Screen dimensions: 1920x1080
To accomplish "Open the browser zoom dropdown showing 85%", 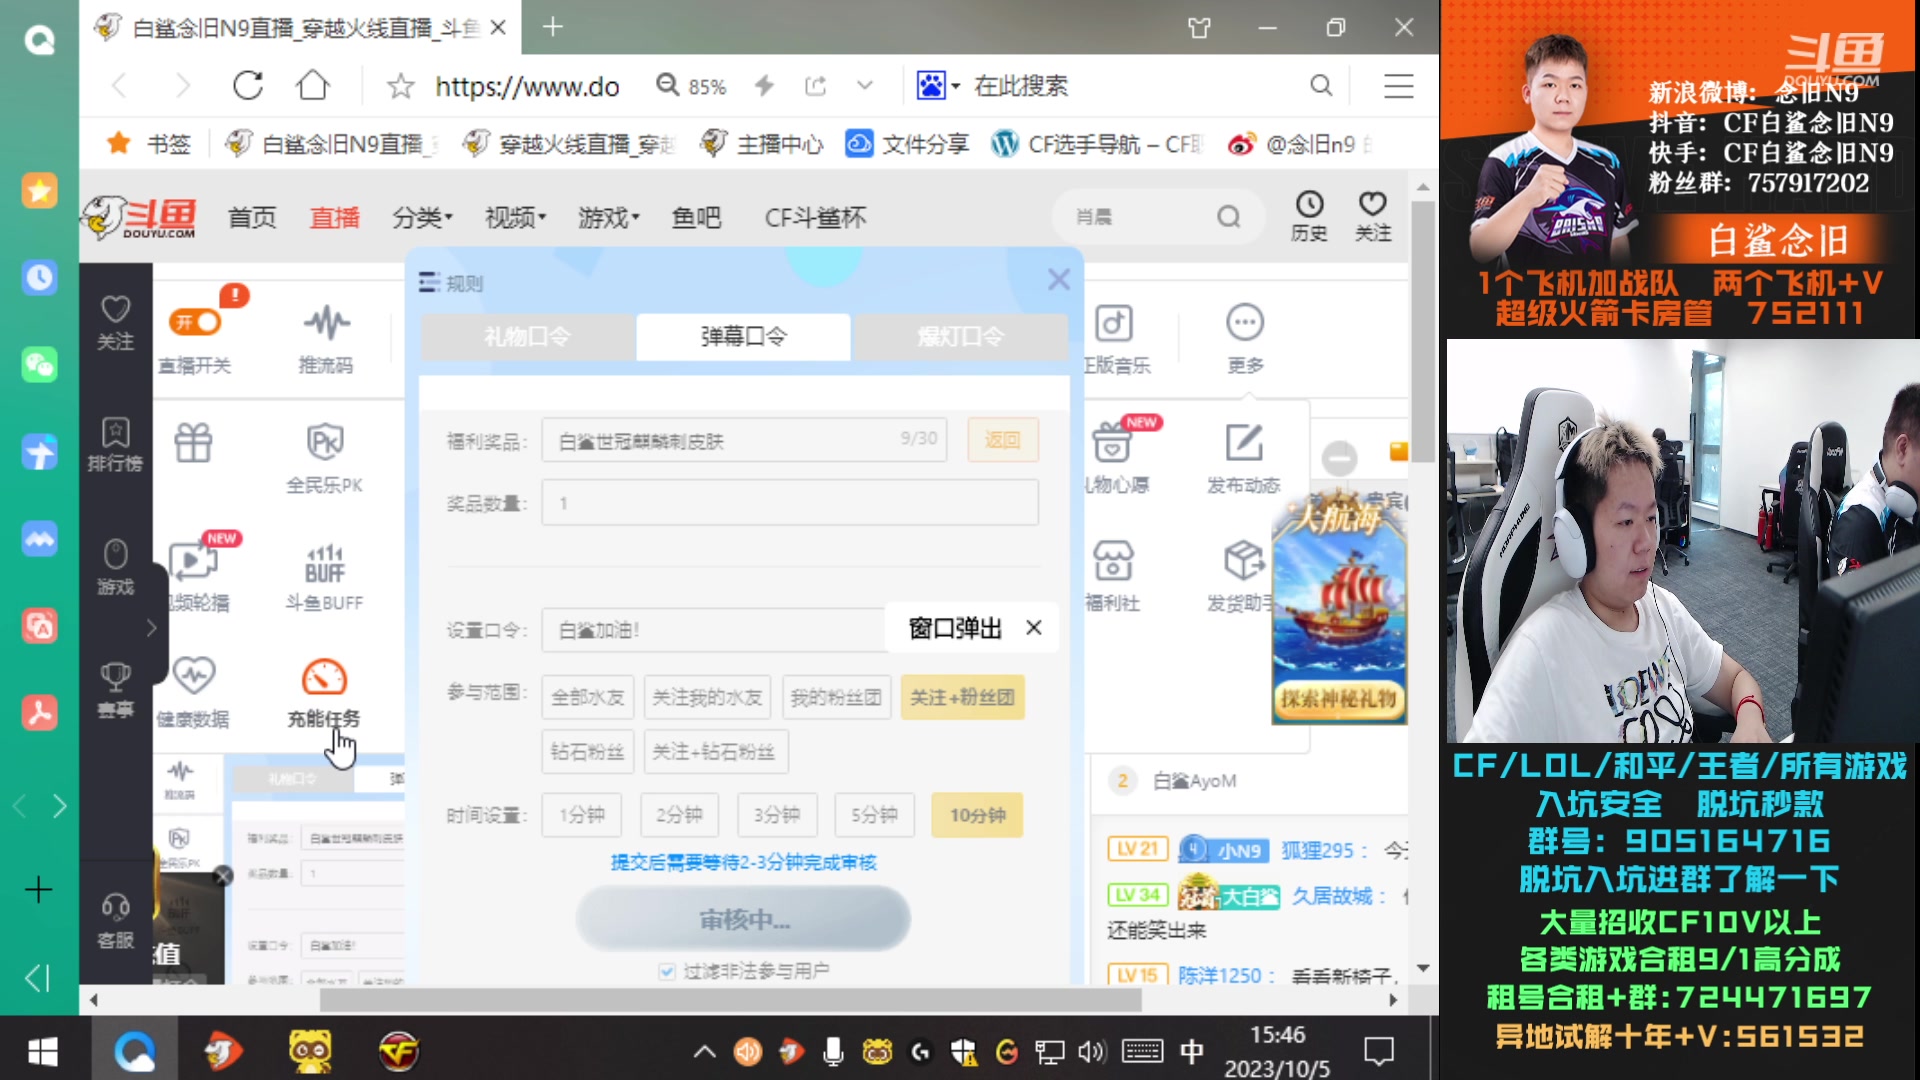I will click(689, 86).
